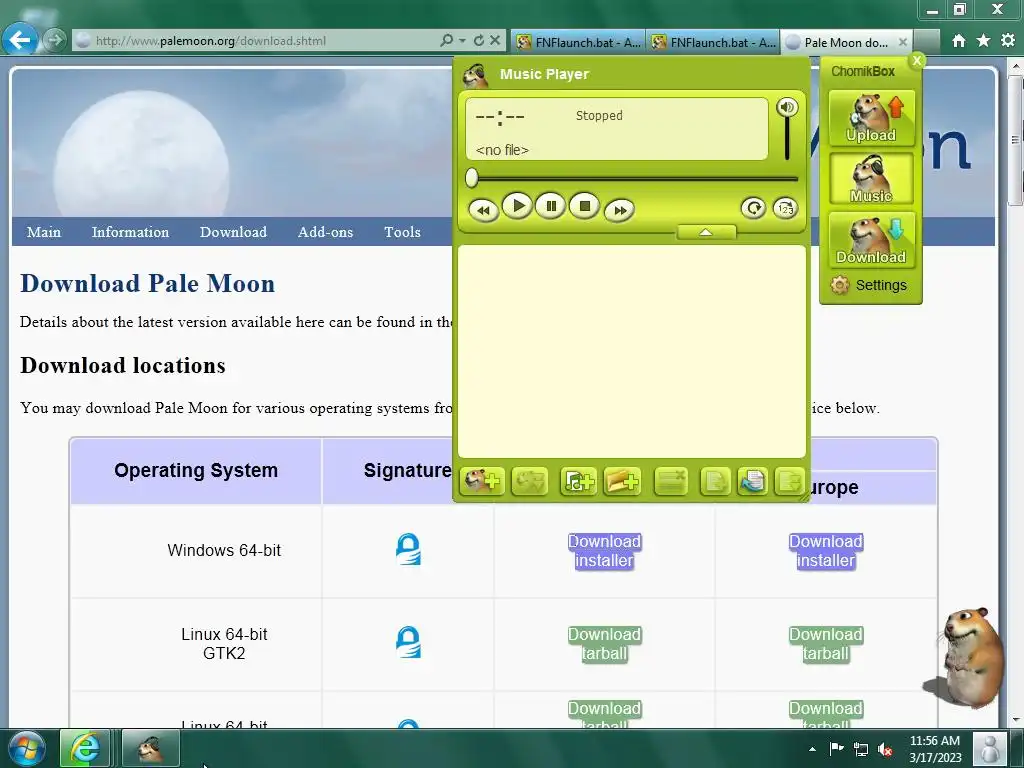Show hidden system tray icons

tap(812, 749)
